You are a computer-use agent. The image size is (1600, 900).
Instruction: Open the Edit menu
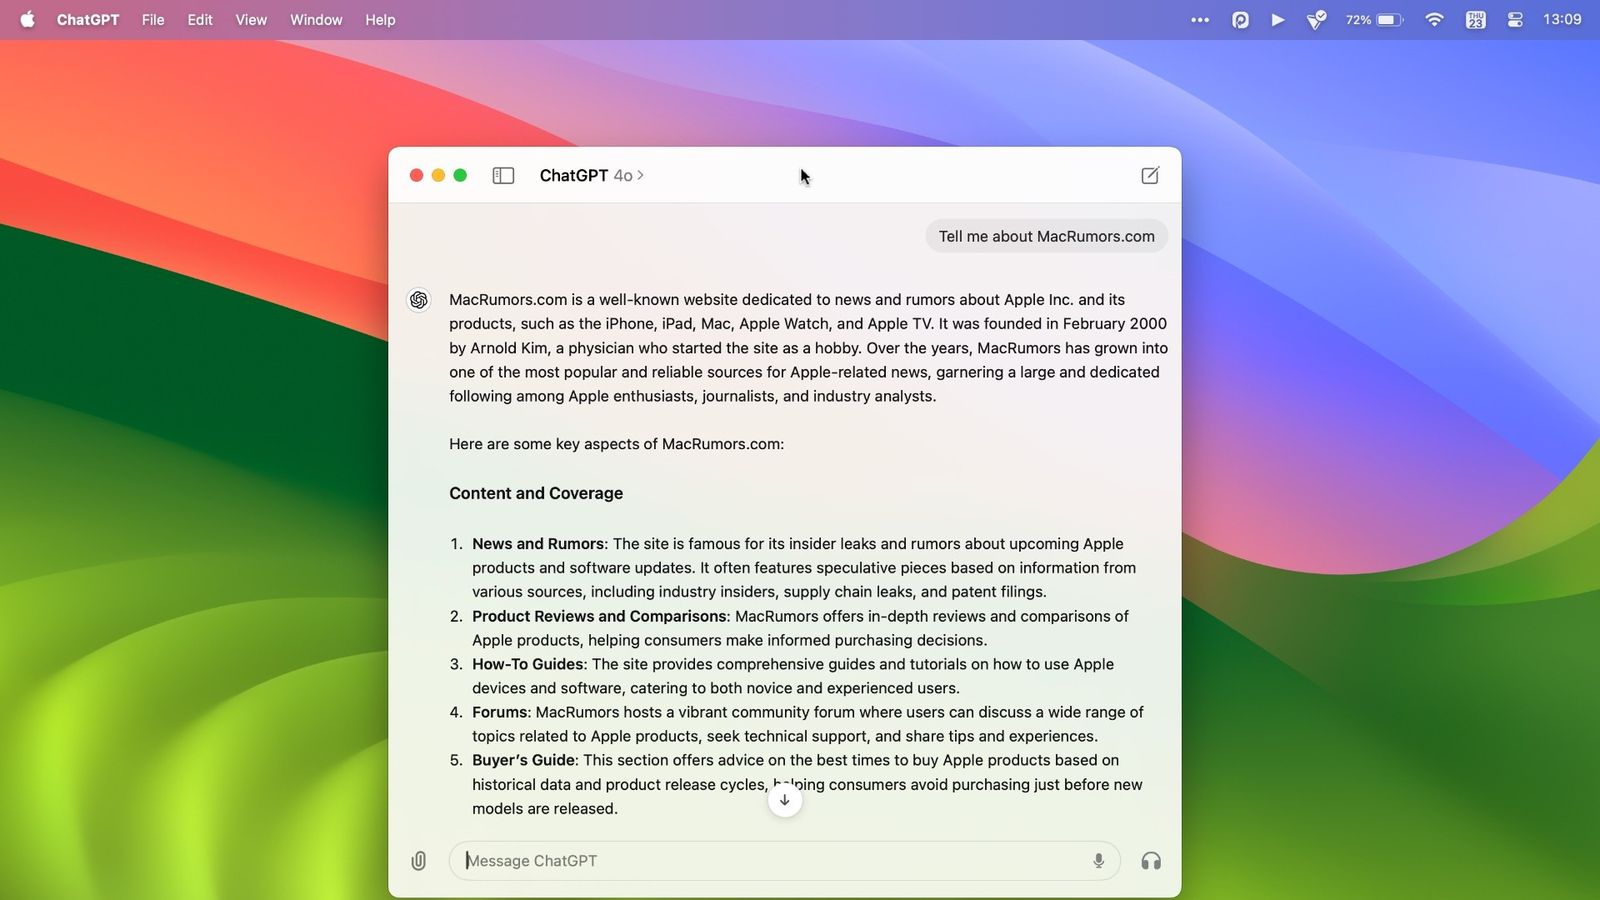tap(200, 19)
